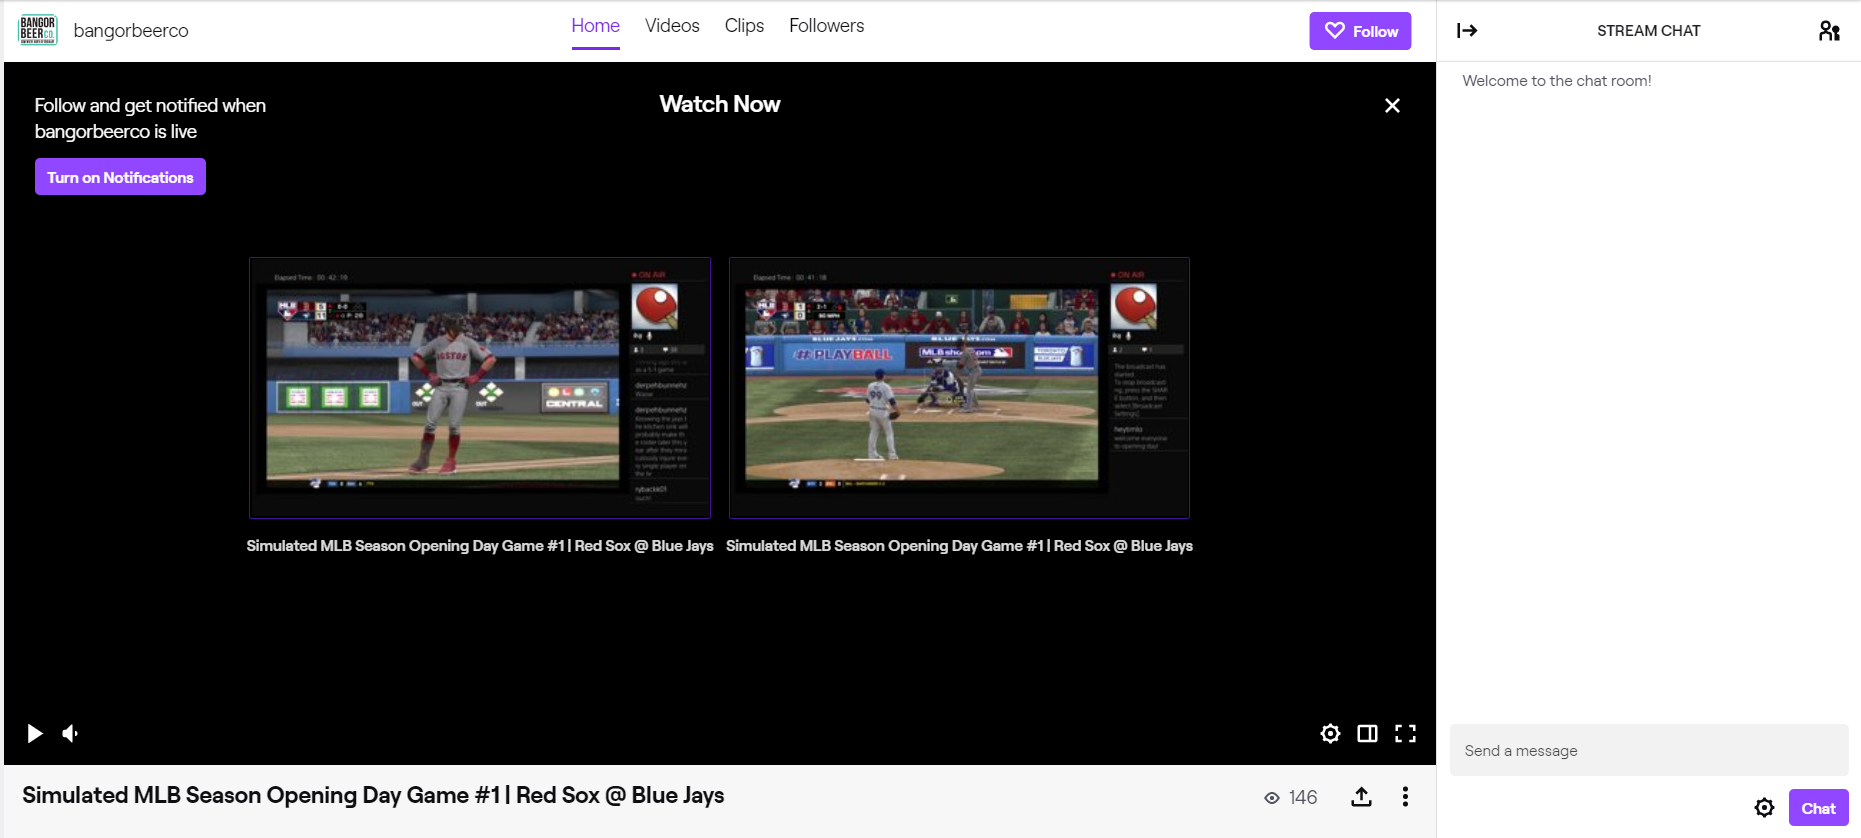Toggle theatre mode
1861x838 pixels.
coord(1367,733)
